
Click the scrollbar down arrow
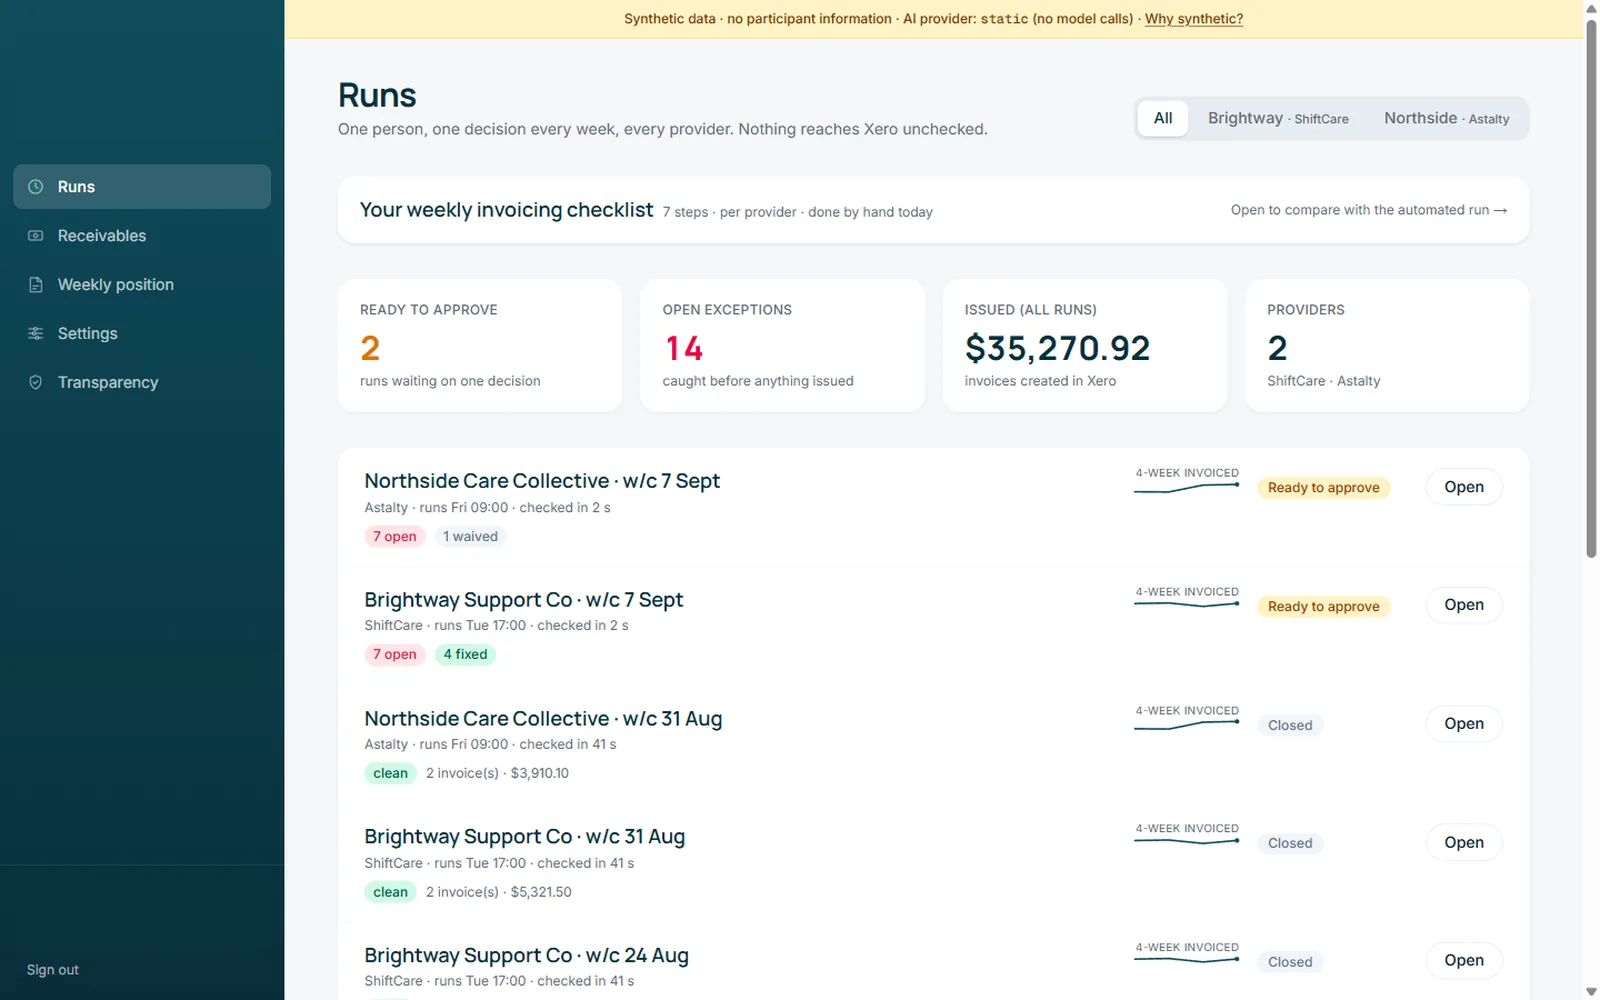tap(1591, 992)
